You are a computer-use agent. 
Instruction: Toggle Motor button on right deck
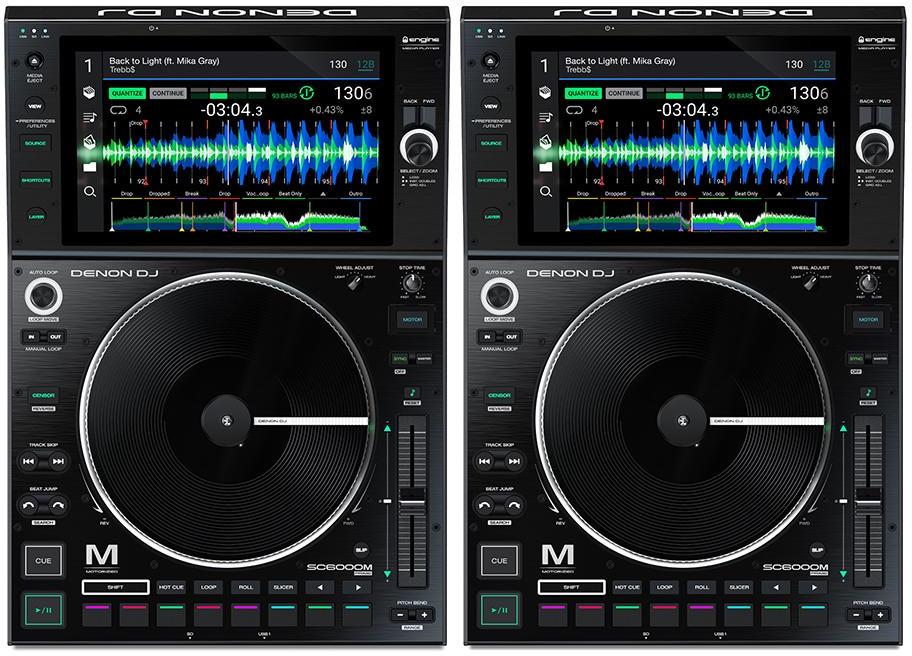(868, 319)
